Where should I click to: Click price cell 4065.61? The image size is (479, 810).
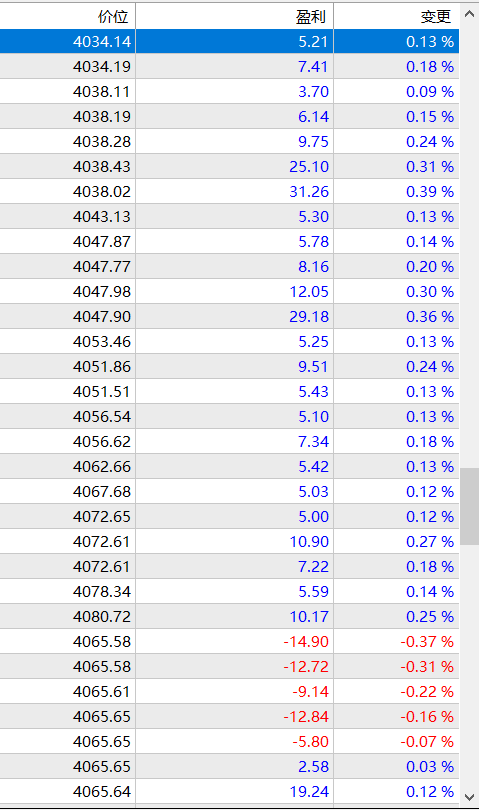[x=102, y=692]
